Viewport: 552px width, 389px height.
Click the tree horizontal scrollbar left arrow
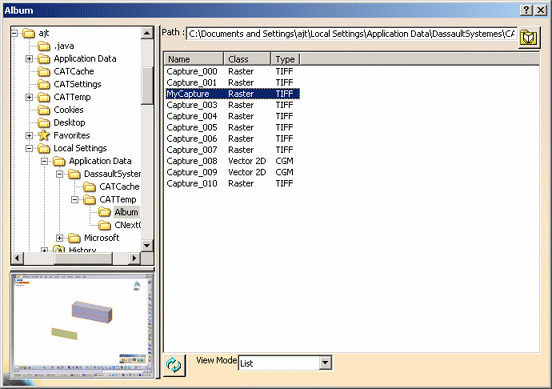[x=17, y=258]
